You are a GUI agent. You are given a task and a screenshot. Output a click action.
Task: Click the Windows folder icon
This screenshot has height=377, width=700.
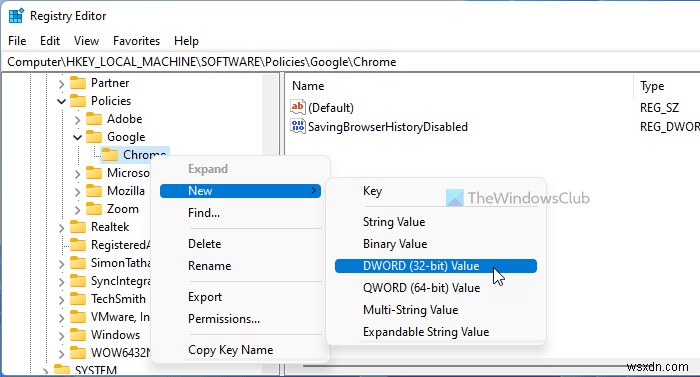78,335
